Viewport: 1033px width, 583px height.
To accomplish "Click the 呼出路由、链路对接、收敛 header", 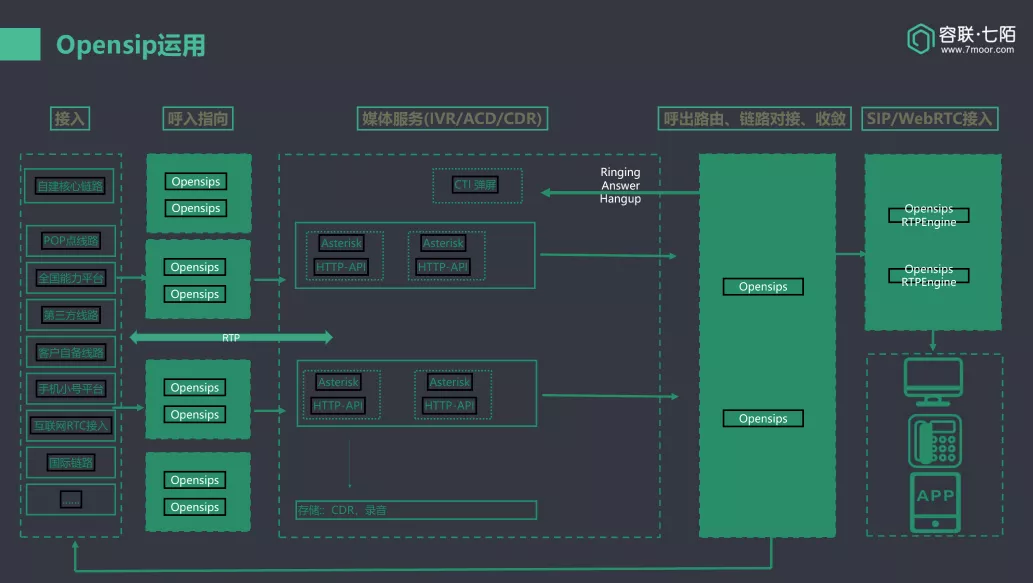I will (x=755, y=119).
